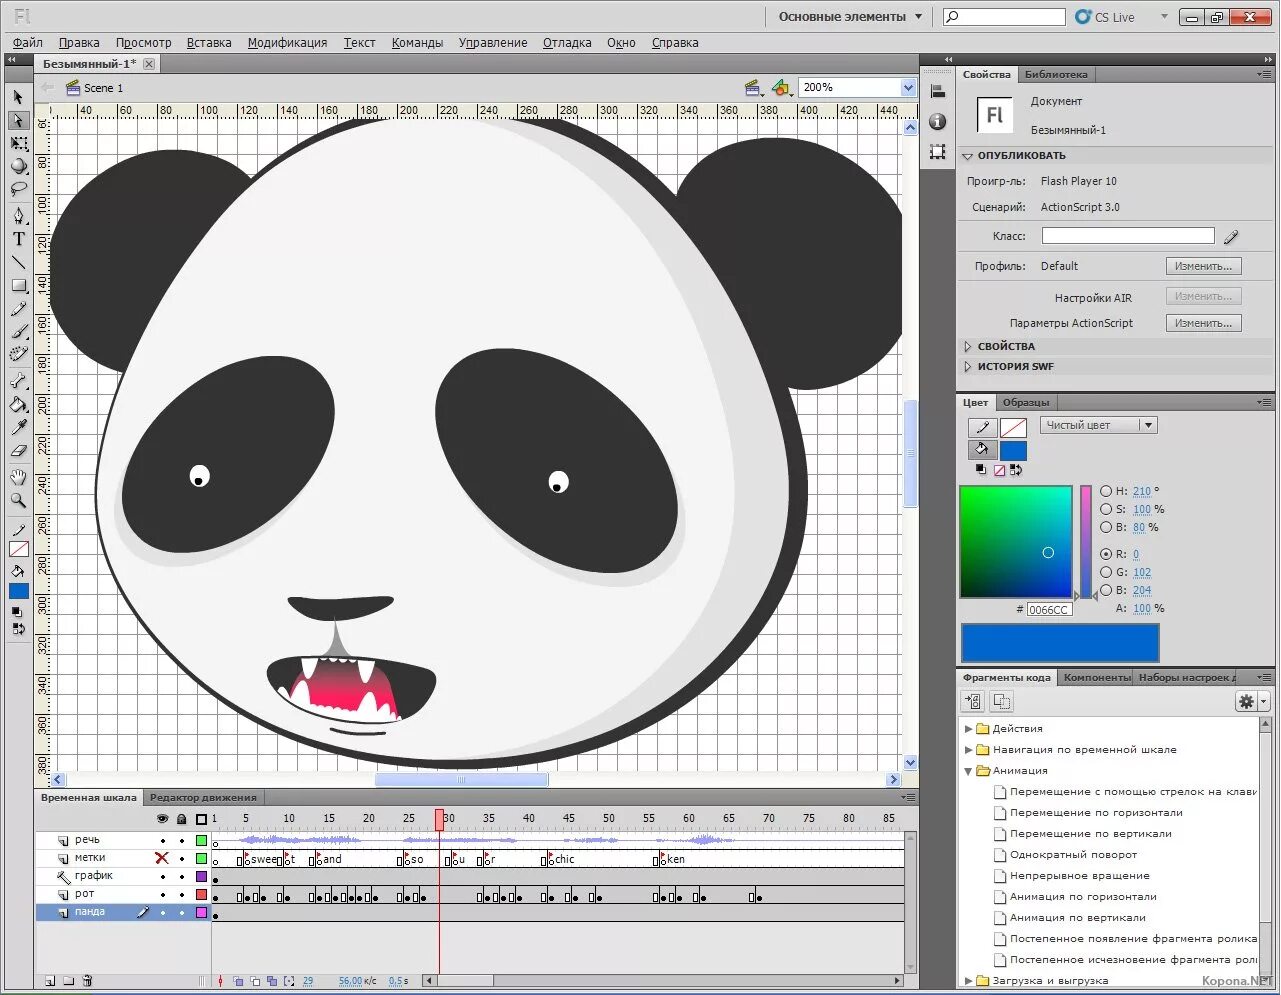Select the H hue radio button
1281x995 pixels.
click(x=1106, y=491)
